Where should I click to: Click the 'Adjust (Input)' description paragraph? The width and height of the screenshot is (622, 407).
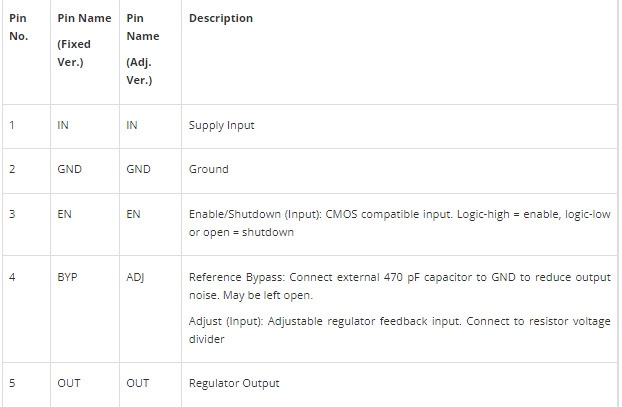point(399,329)
